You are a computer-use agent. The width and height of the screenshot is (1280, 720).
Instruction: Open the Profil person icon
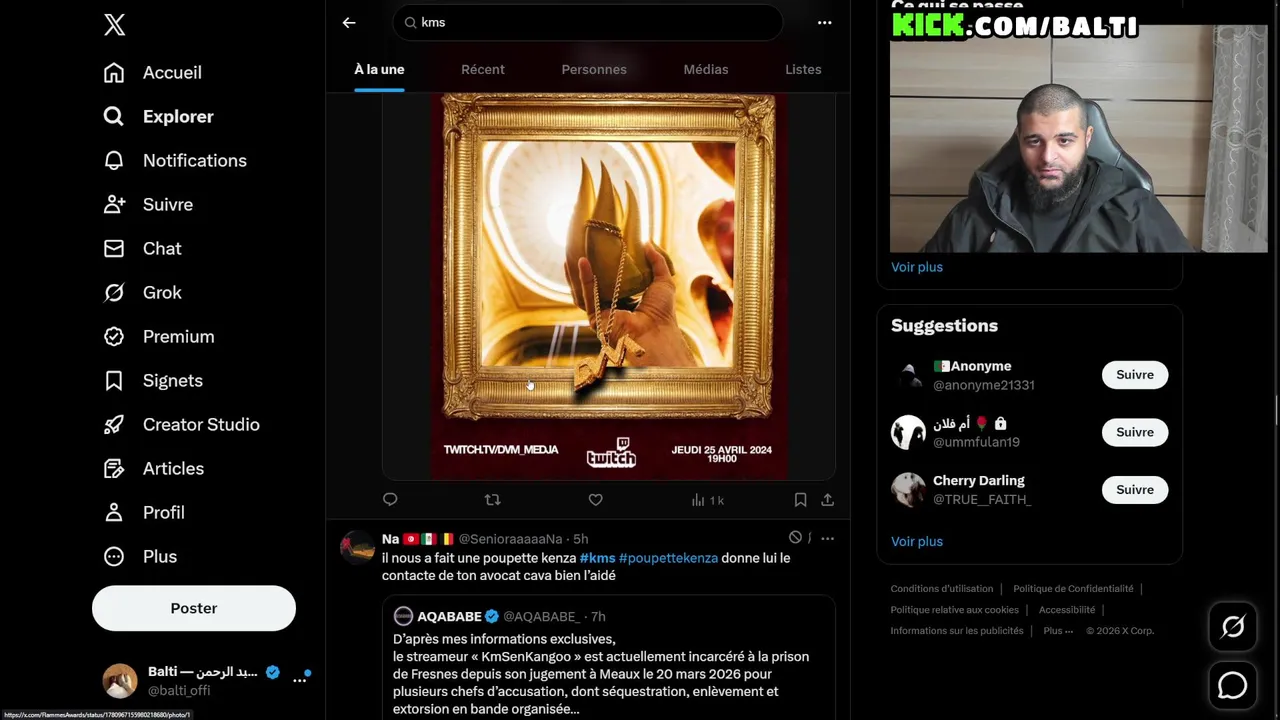click(x=114, y=513)
